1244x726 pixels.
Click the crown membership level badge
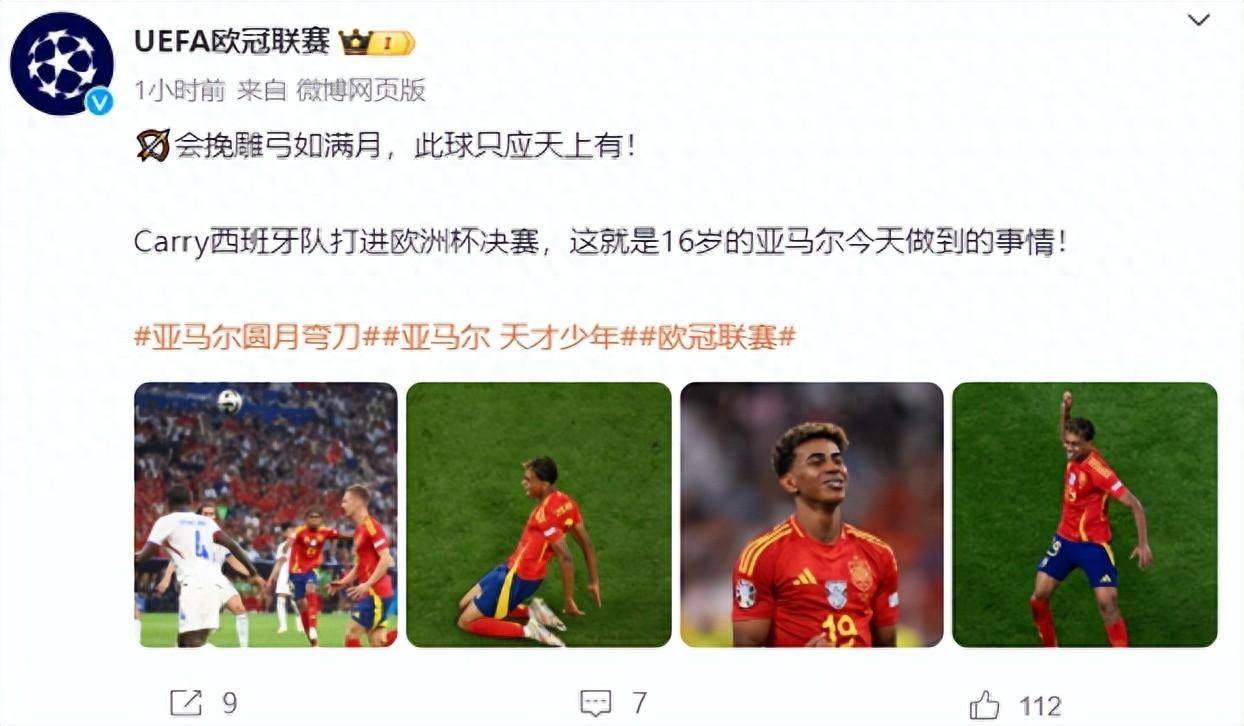pyautogui.click(x=377, y=42)
